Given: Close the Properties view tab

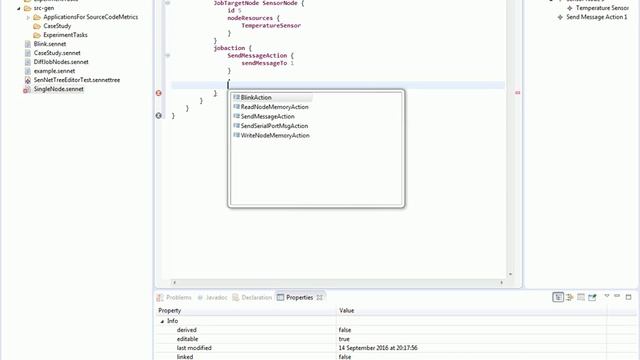Looking at the screenshot, I should point(320,298).
